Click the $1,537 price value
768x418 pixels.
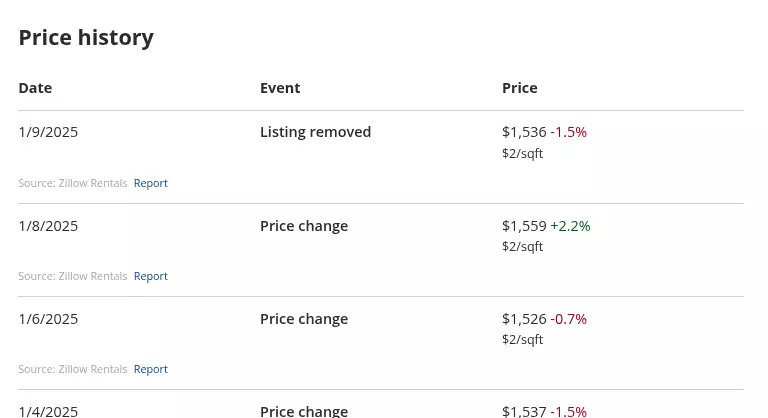[524, 412]
